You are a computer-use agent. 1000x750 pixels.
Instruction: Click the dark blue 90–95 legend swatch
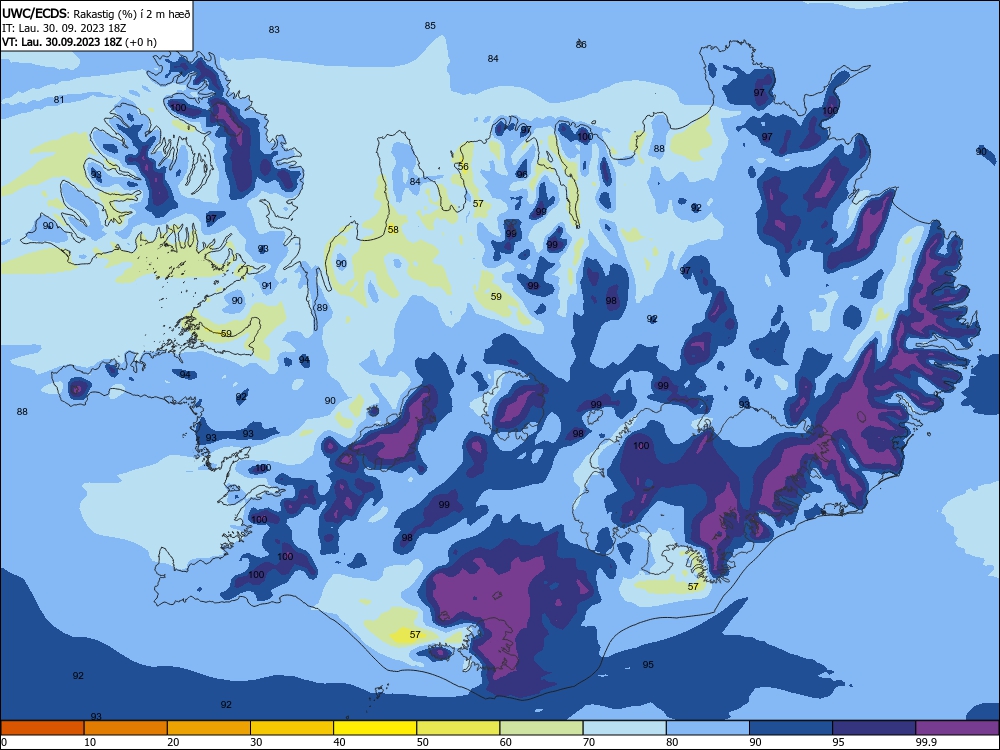pos(791,728)
